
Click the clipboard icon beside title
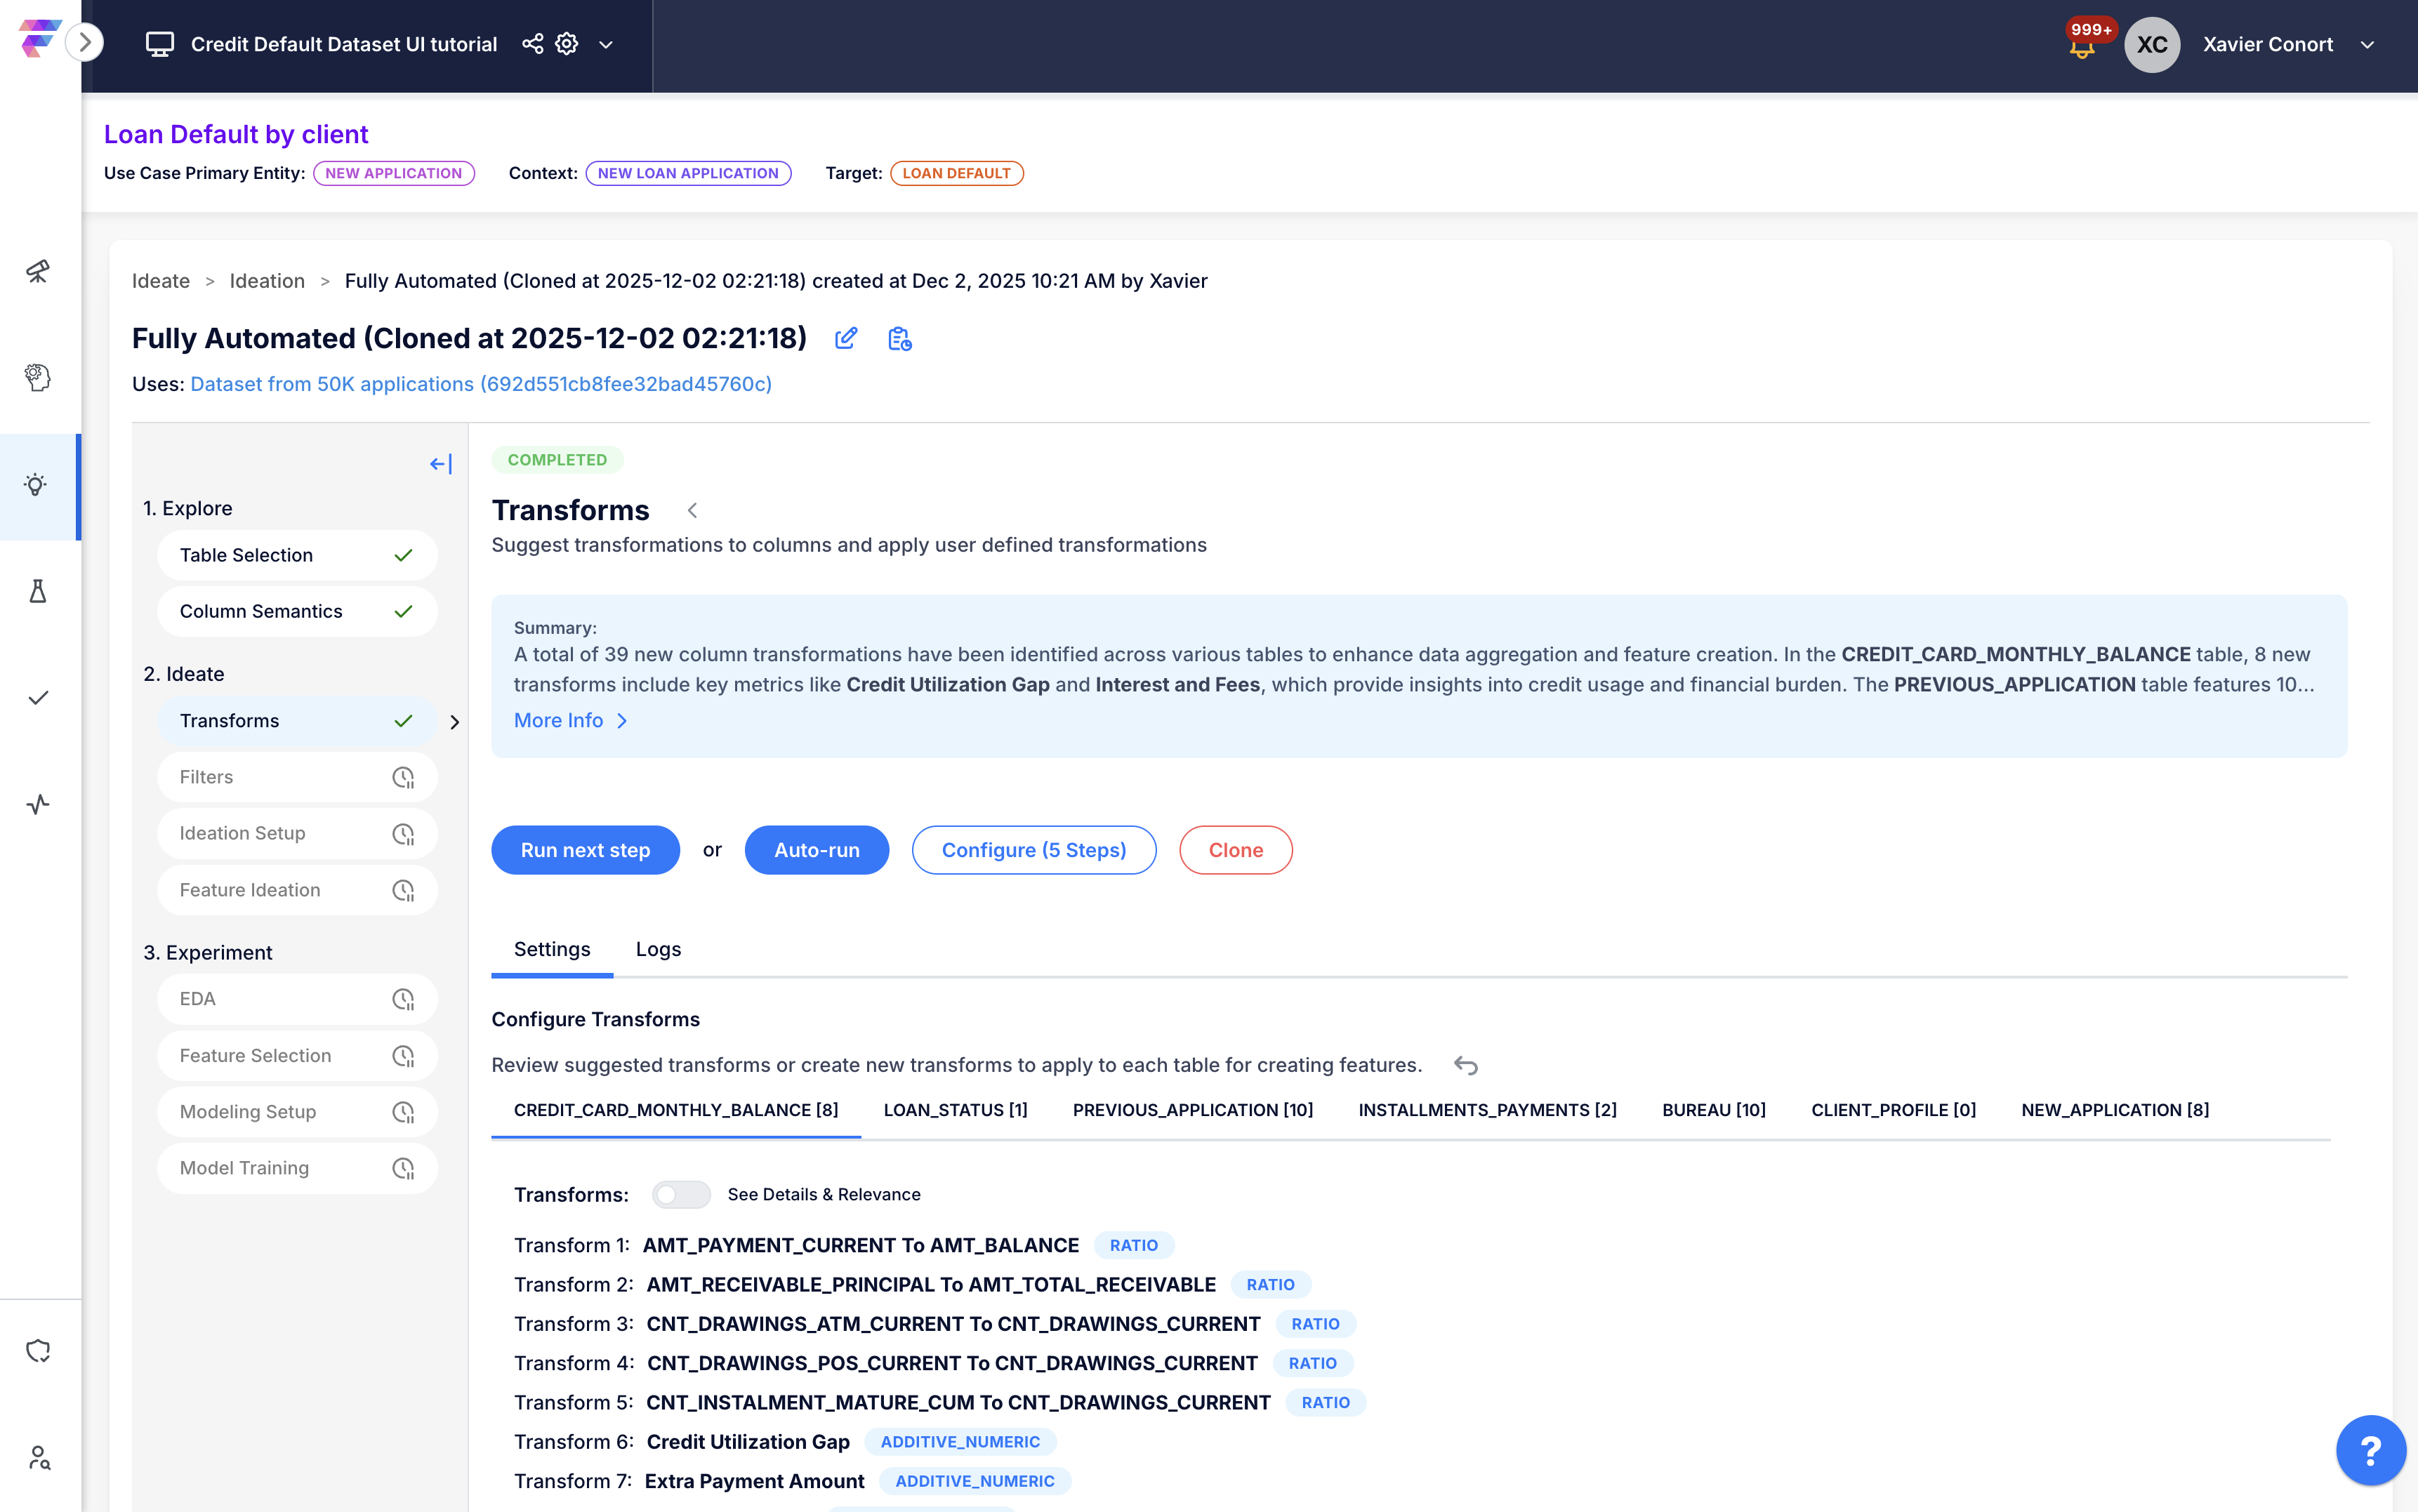click(x=899, y=339)
